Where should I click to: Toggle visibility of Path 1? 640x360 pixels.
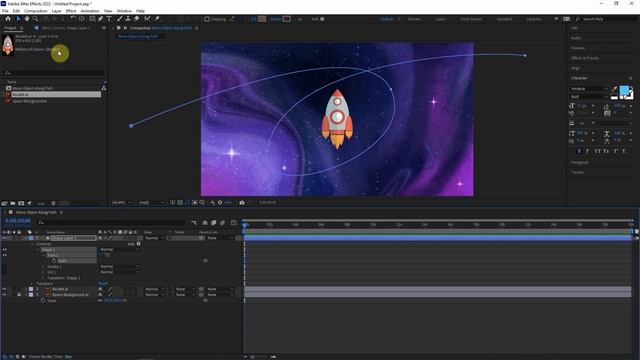4,255
